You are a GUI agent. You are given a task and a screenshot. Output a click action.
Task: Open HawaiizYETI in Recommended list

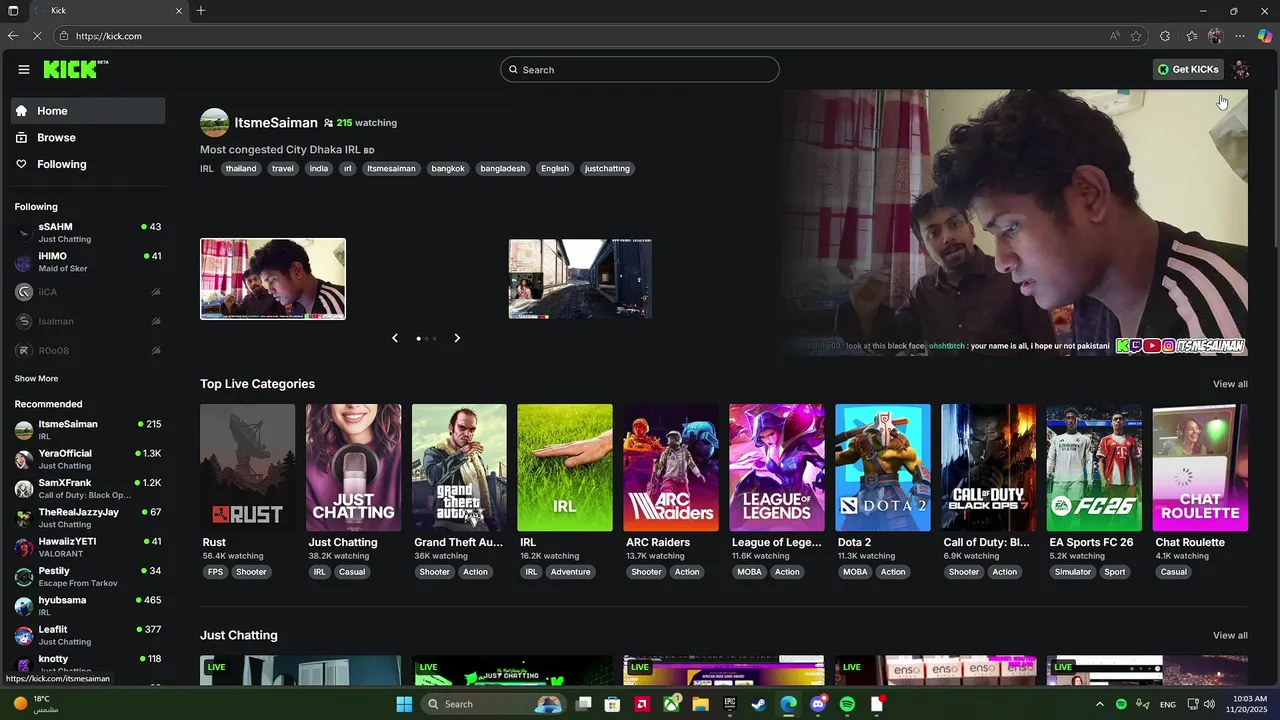[x=88, y=547]
